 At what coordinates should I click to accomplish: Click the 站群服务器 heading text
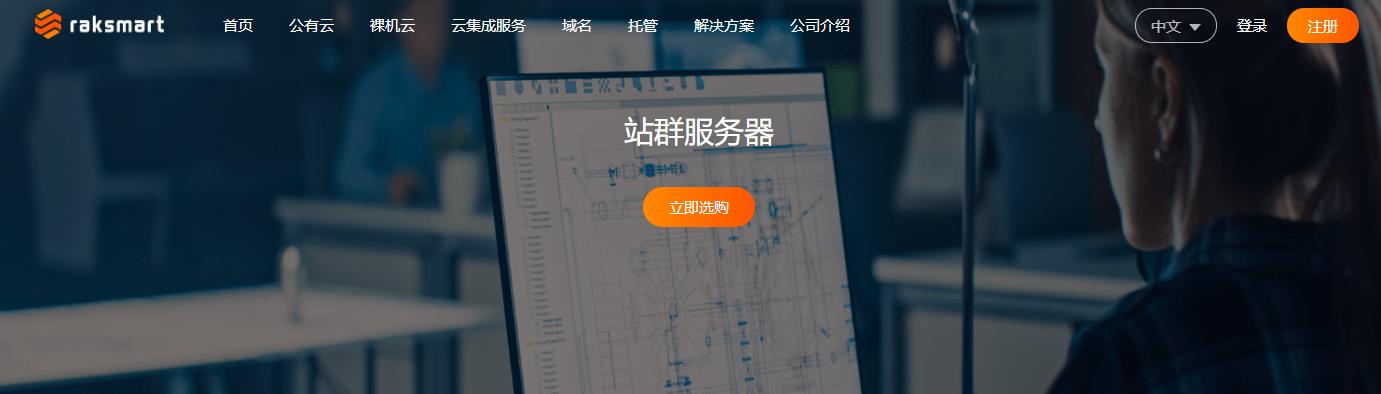coord(699,131)
